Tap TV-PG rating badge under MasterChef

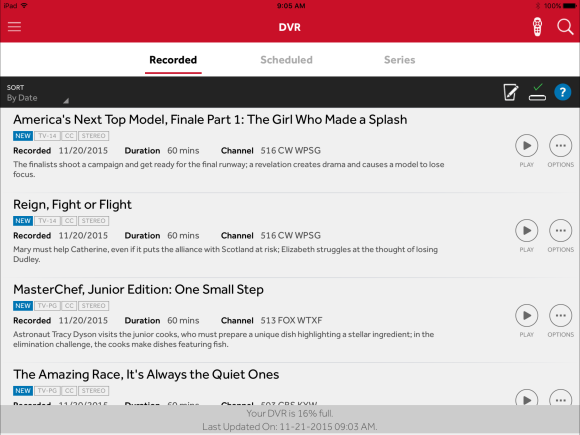click(47, 306)
